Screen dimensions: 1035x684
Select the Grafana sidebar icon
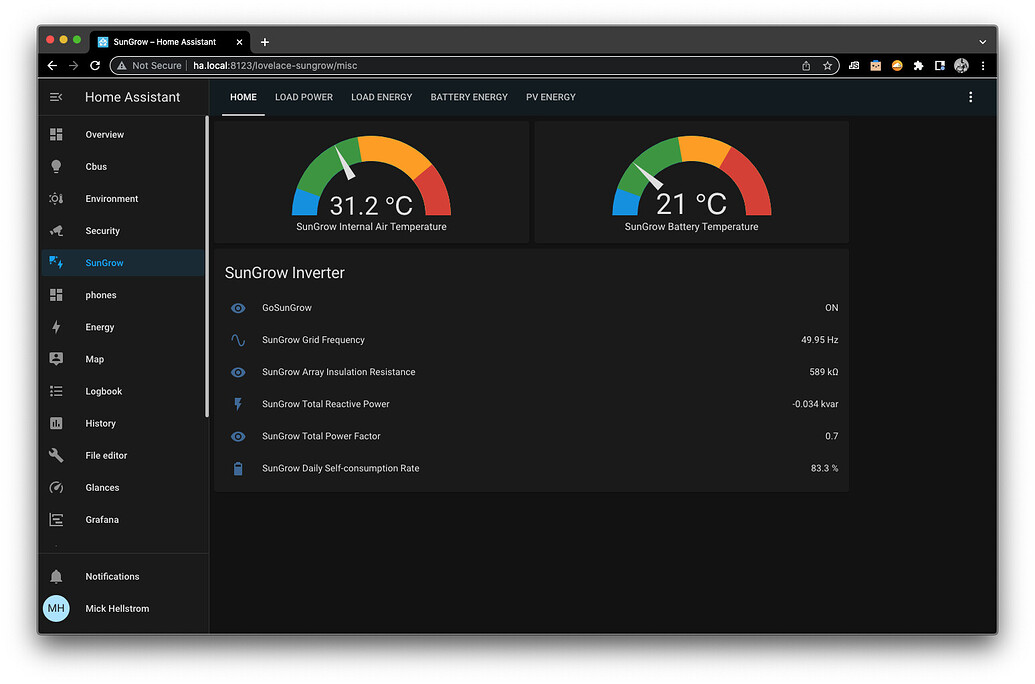[57, 519]
